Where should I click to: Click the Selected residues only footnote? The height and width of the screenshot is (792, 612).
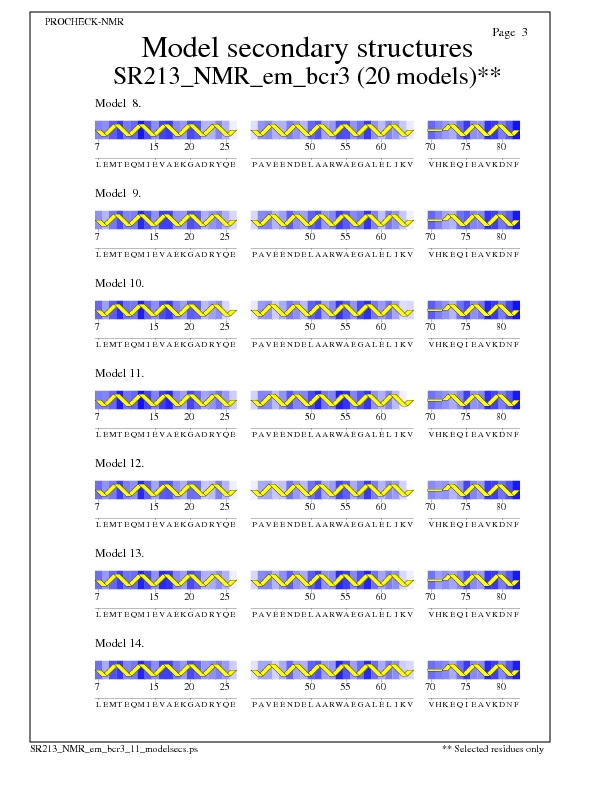pyautogui.click(x=492, y=748)
